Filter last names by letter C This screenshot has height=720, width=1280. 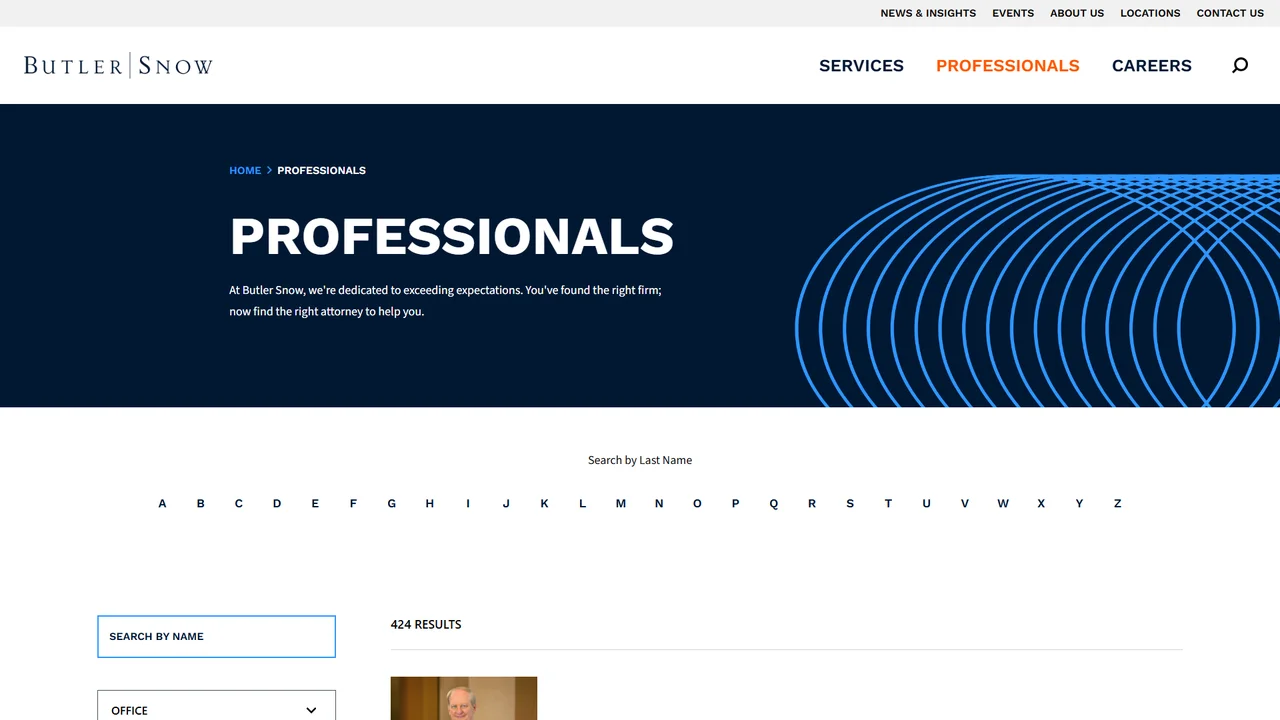pyautogui.click(x=239, y=503)
